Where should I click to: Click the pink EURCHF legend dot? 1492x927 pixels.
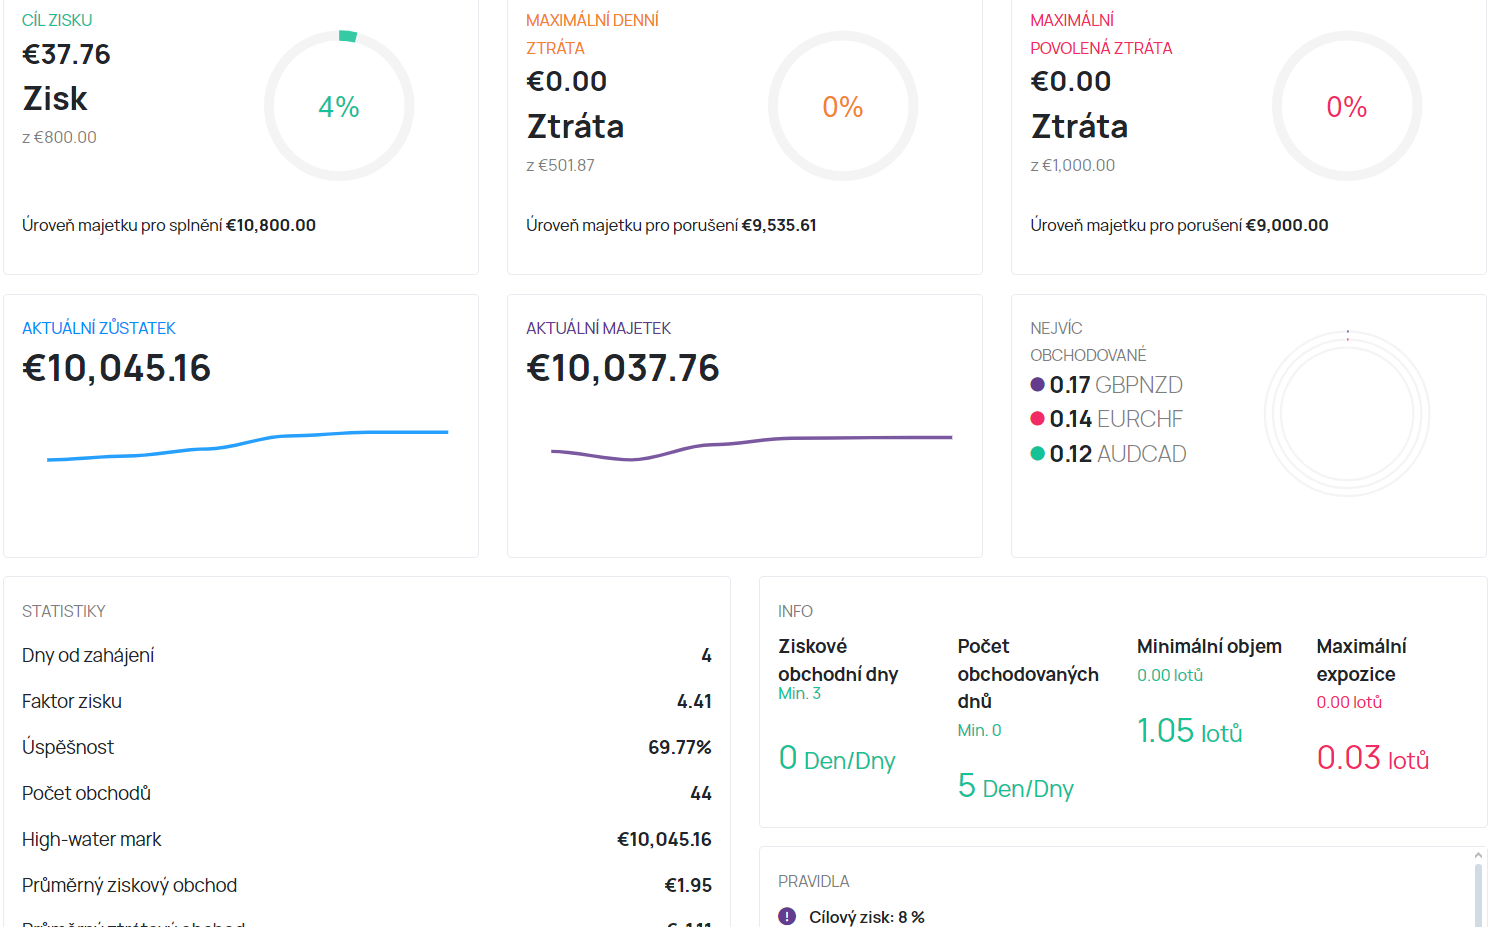point(1037,419)
